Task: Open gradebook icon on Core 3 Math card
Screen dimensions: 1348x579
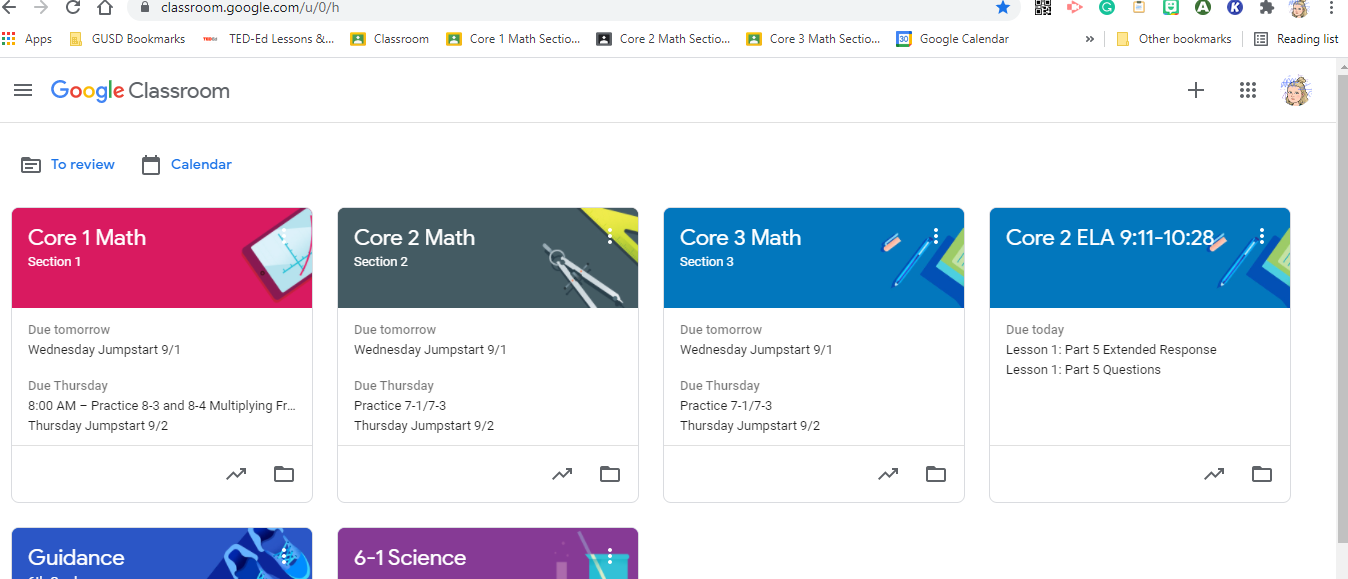Action: (888, 474)
